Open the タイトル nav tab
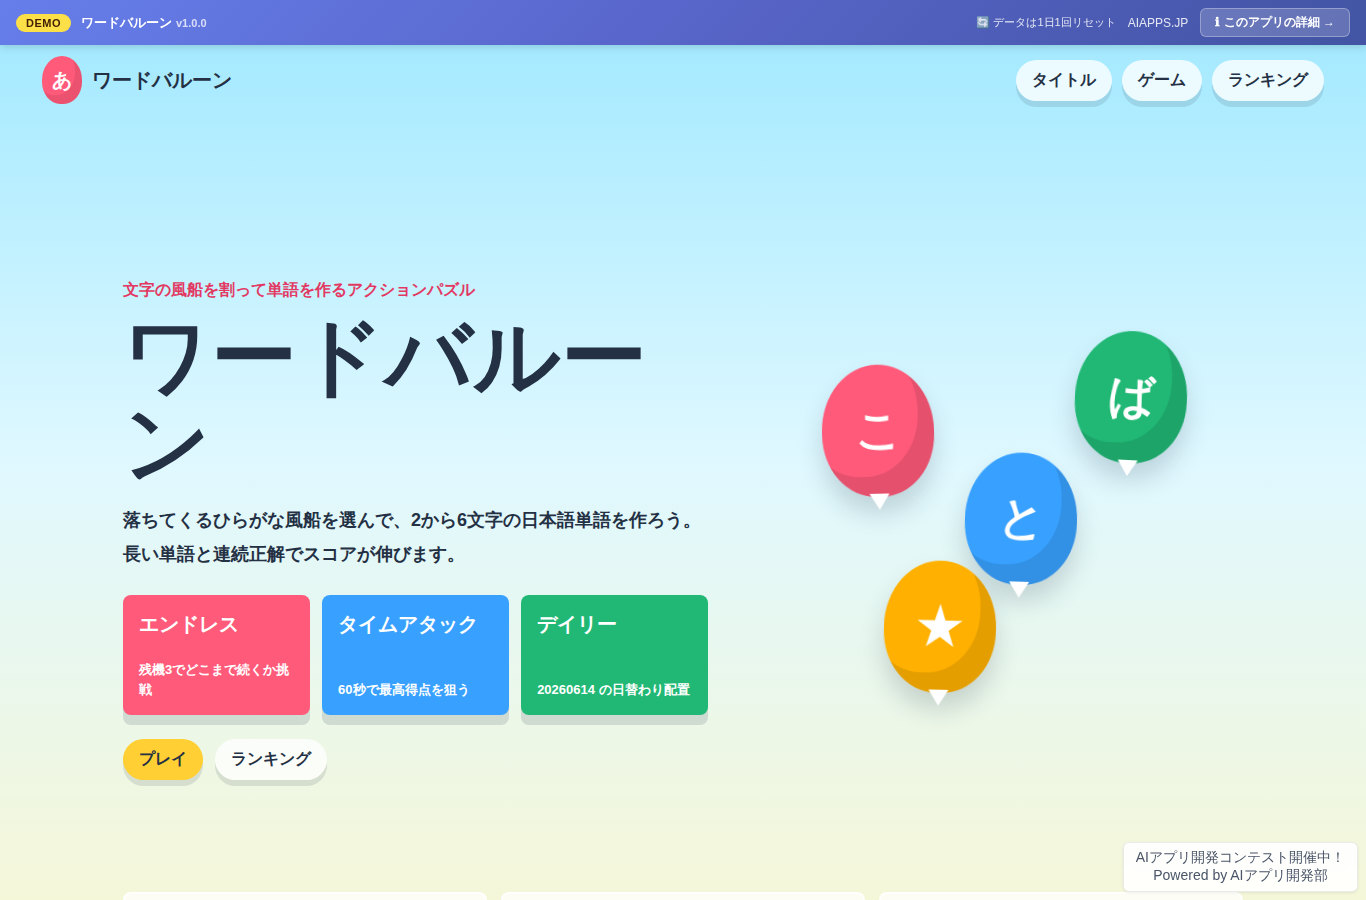The width and height of the screenshot is (1366, 900). coord(1064,80)
